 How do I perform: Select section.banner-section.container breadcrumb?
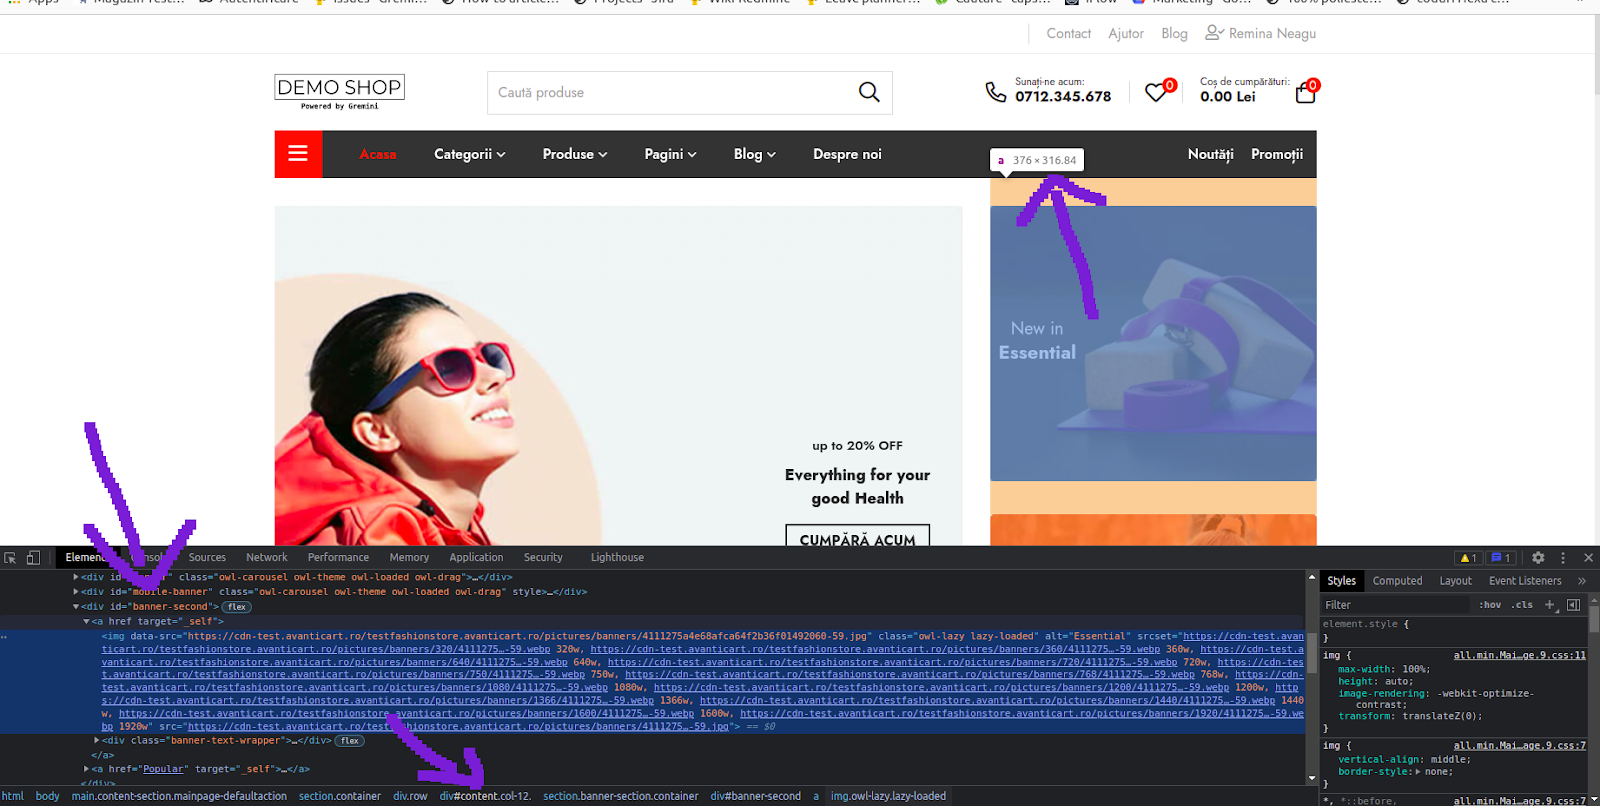click(x=620, y=797)
